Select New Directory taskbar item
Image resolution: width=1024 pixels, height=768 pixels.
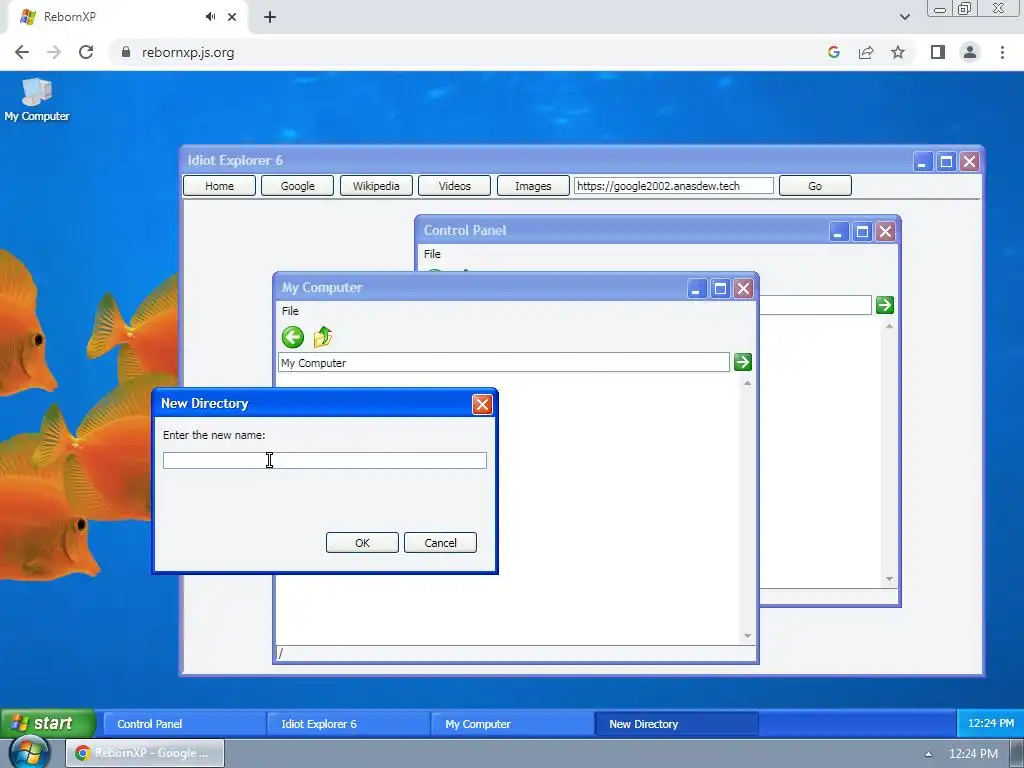coord(677,724)
